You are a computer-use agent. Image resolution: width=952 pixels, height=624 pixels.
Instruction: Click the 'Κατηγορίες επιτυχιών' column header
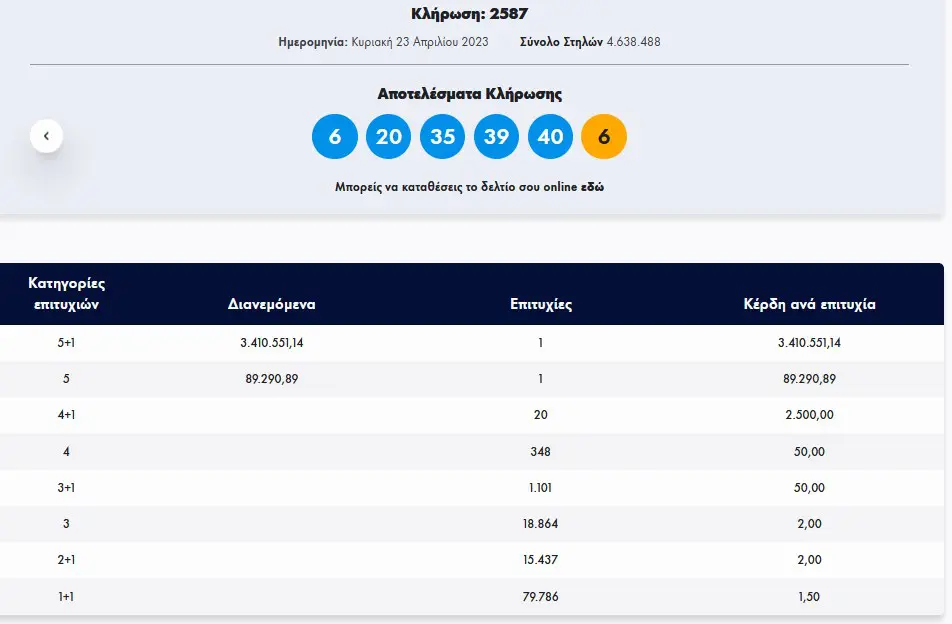(66, 294)
